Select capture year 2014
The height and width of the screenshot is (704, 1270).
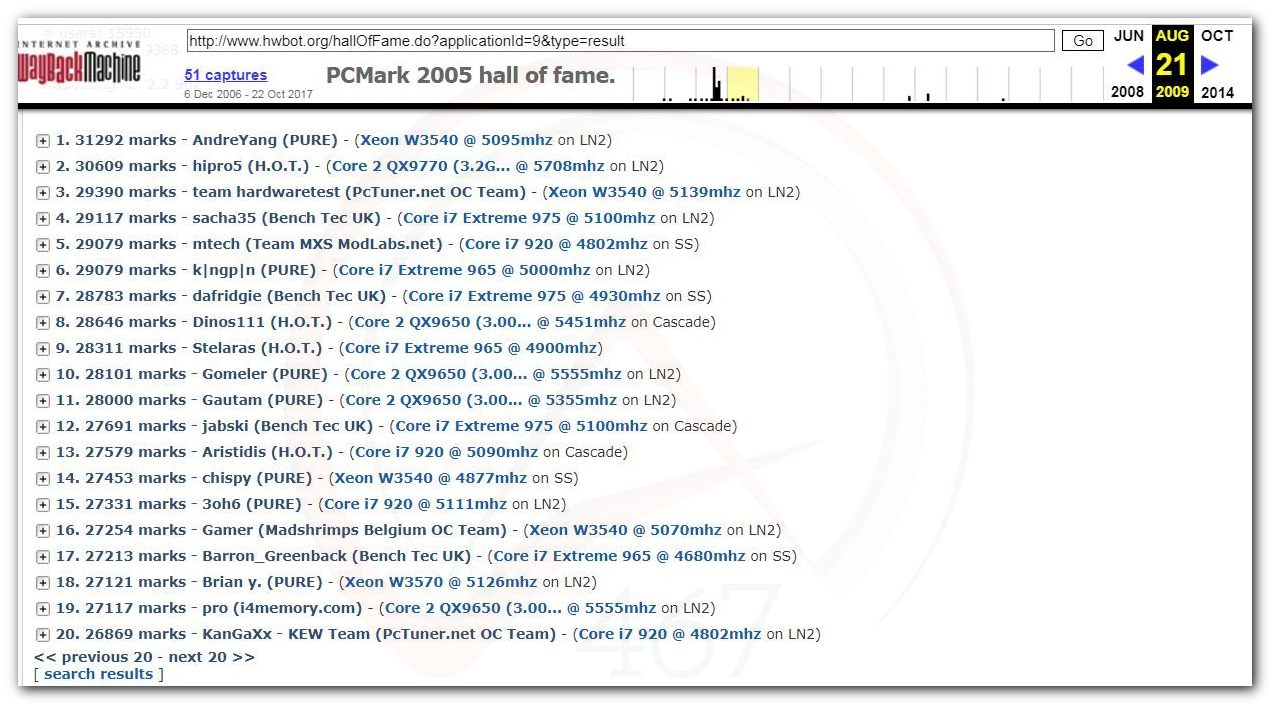click(x=1217, y=92)
